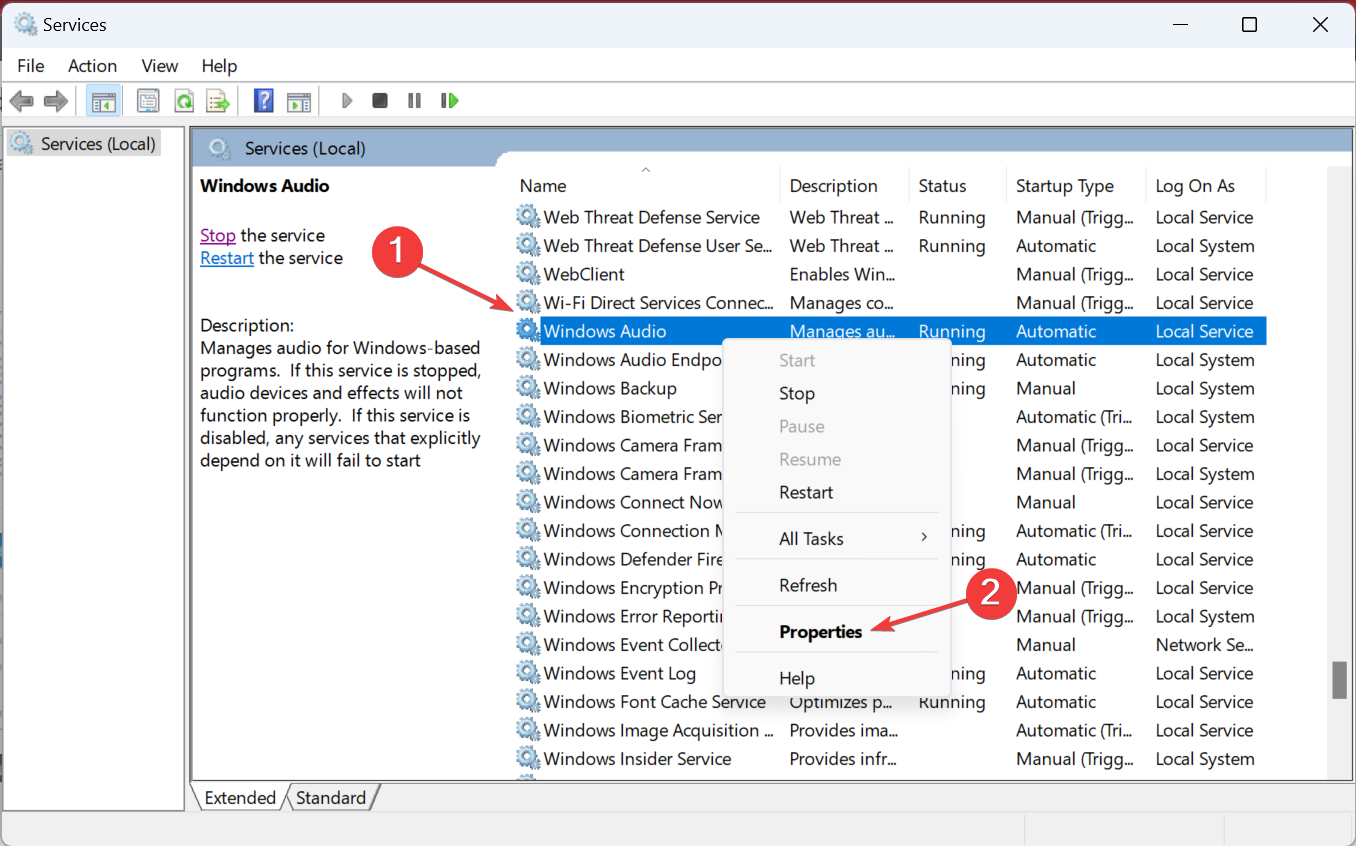
Task: Open Properties via the toolbar icon
Action: 148,101
